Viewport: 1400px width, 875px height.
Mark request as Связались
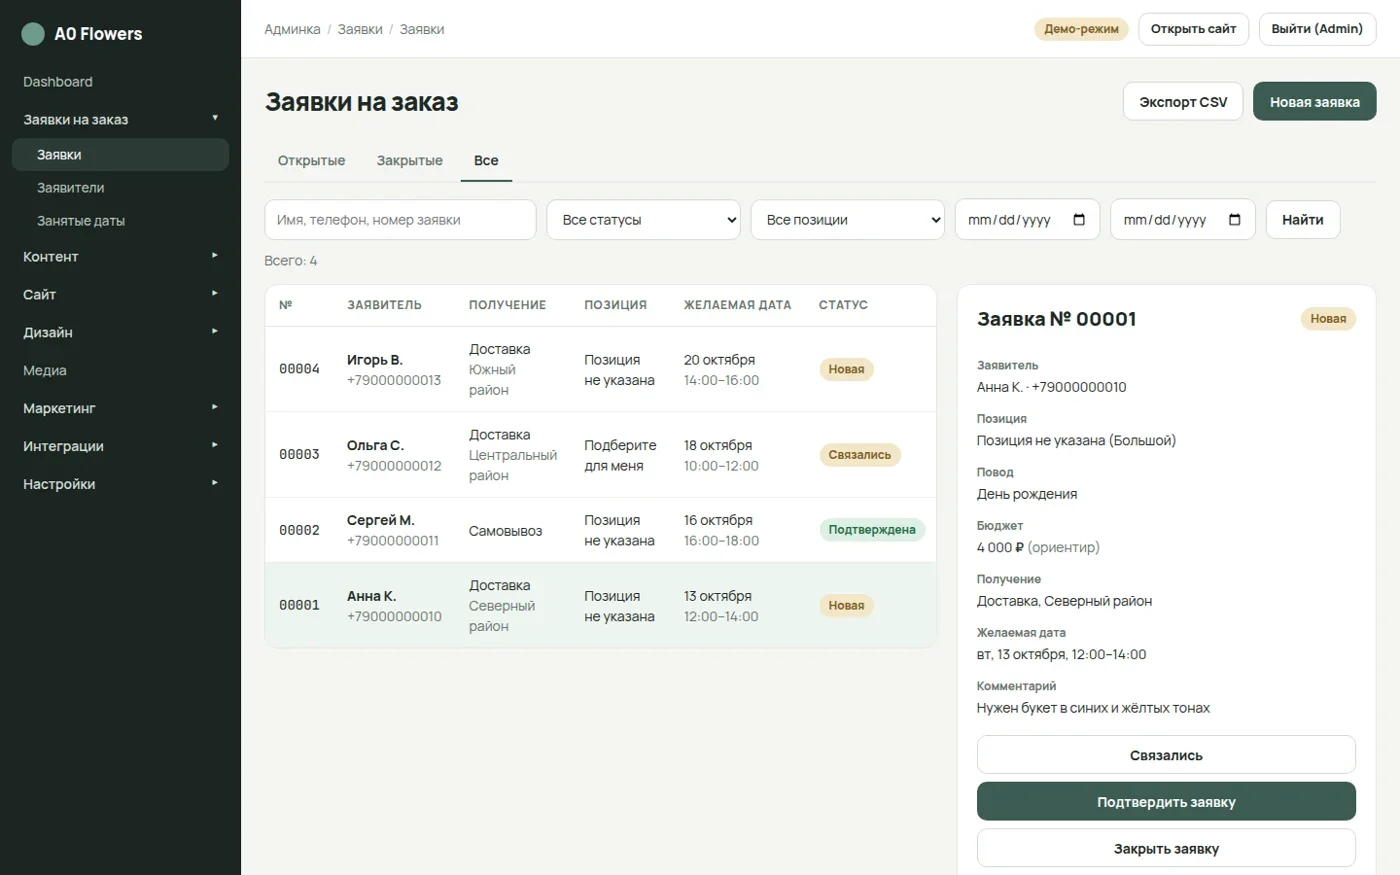(x=1166, y=755)
